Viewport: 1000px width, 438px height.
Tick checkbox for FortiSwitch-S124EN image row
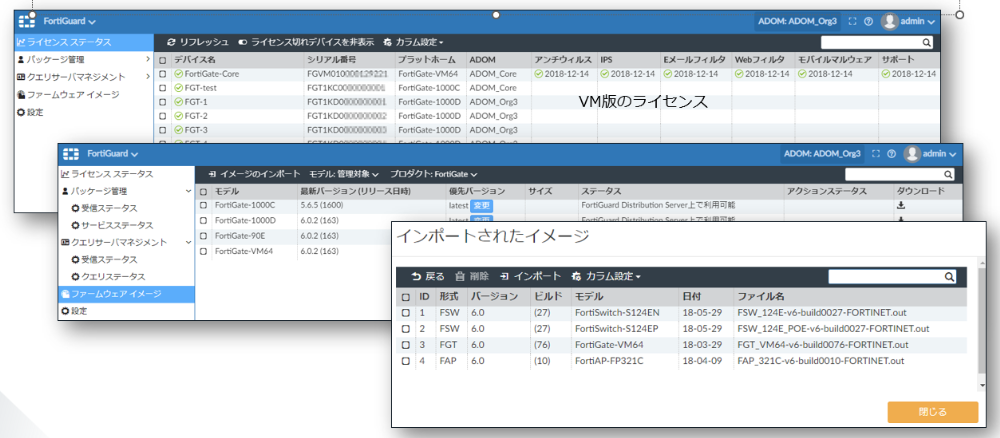pyautogui.click(x=406, y=313)
